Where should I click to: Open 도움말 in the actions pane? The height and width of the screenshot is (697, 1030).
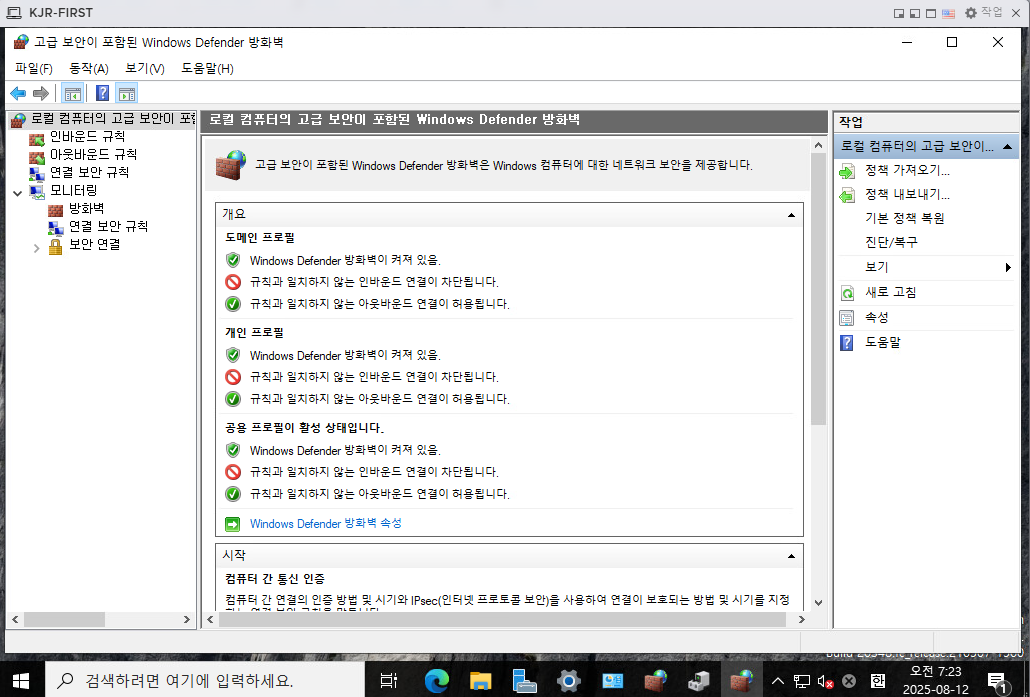(883, 342)
